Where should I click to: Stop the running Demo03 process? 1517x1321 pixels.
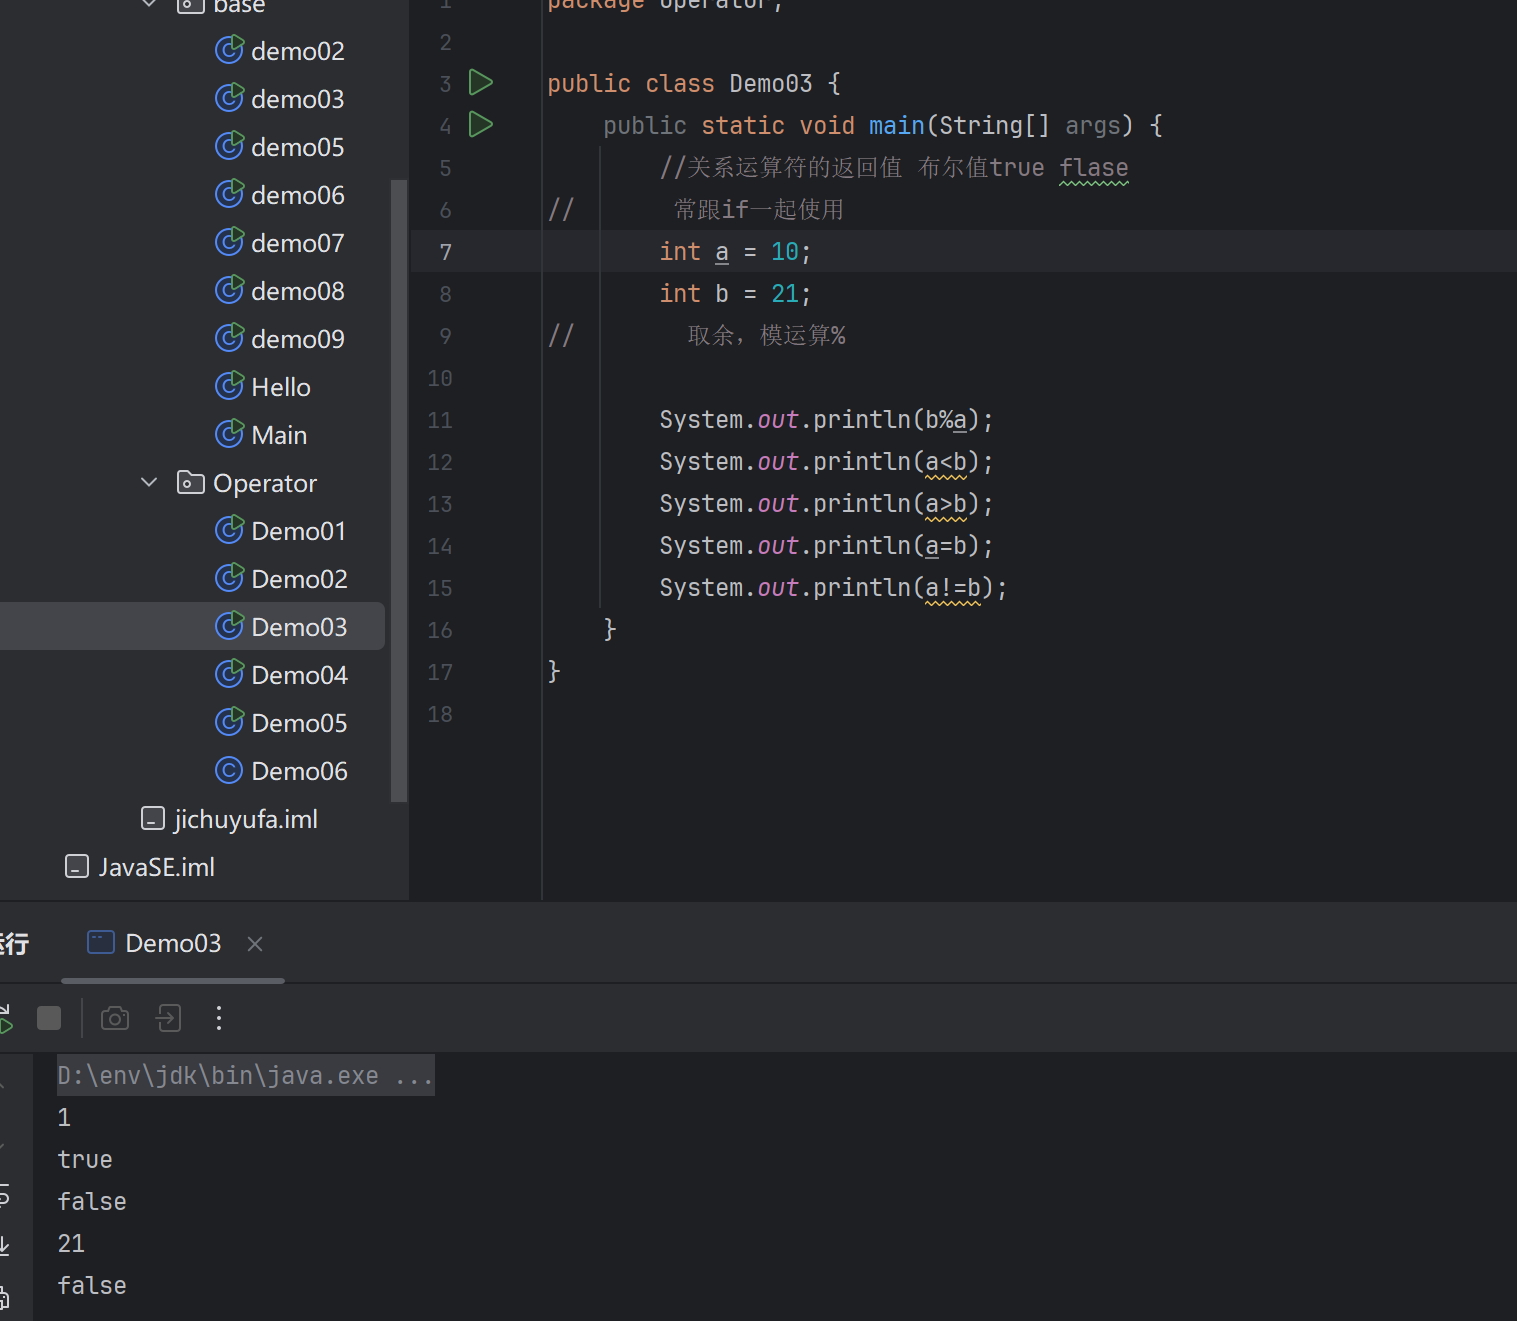[x=49, y=1018]
